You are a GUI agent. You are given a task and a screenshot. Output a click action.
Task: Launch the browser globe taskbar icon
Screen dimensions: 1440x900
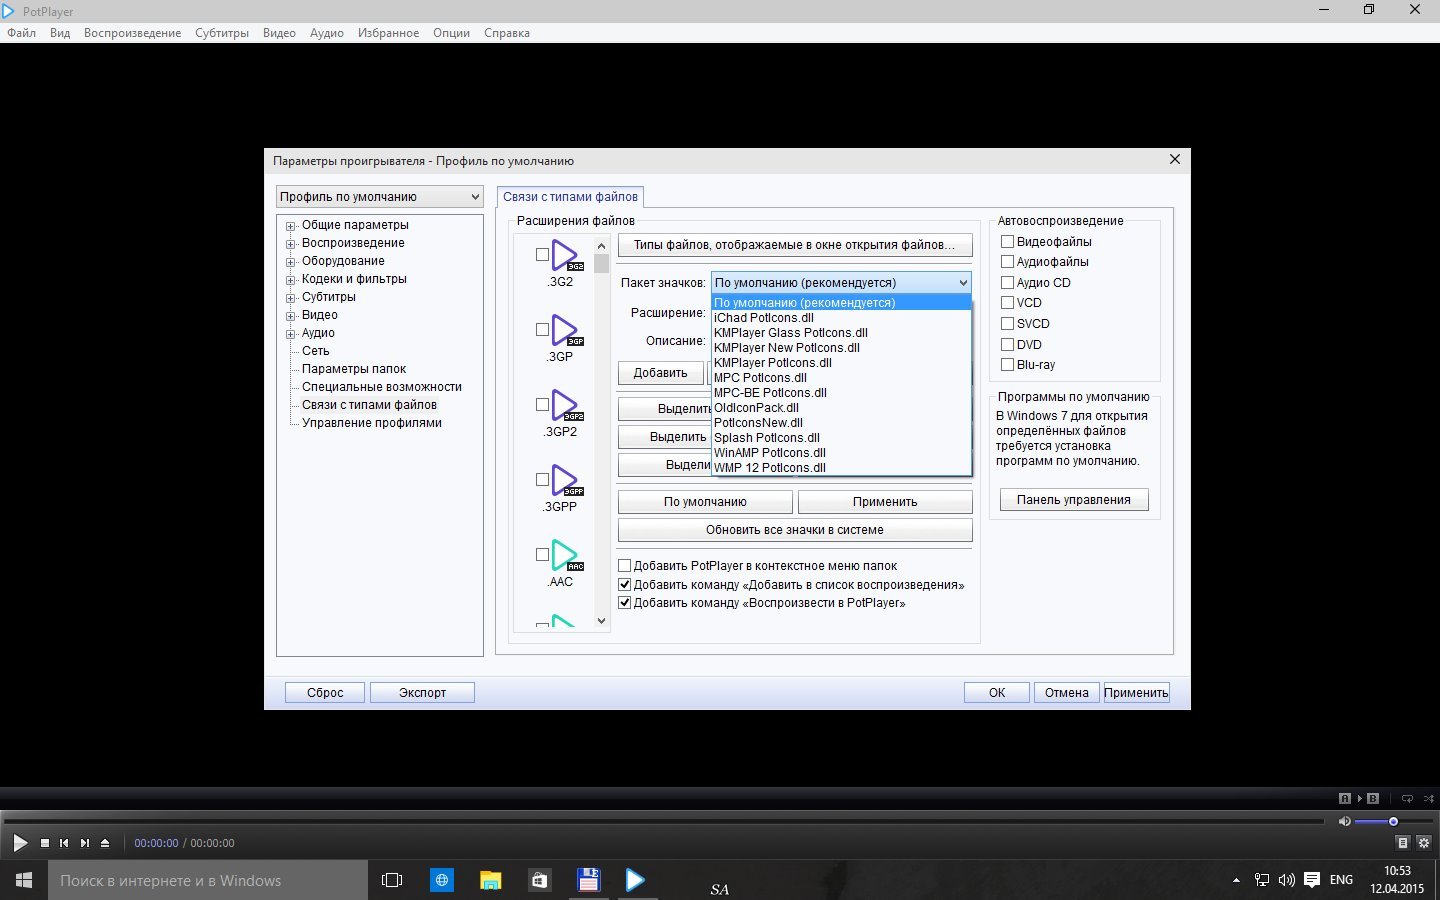tap(441, 880)
